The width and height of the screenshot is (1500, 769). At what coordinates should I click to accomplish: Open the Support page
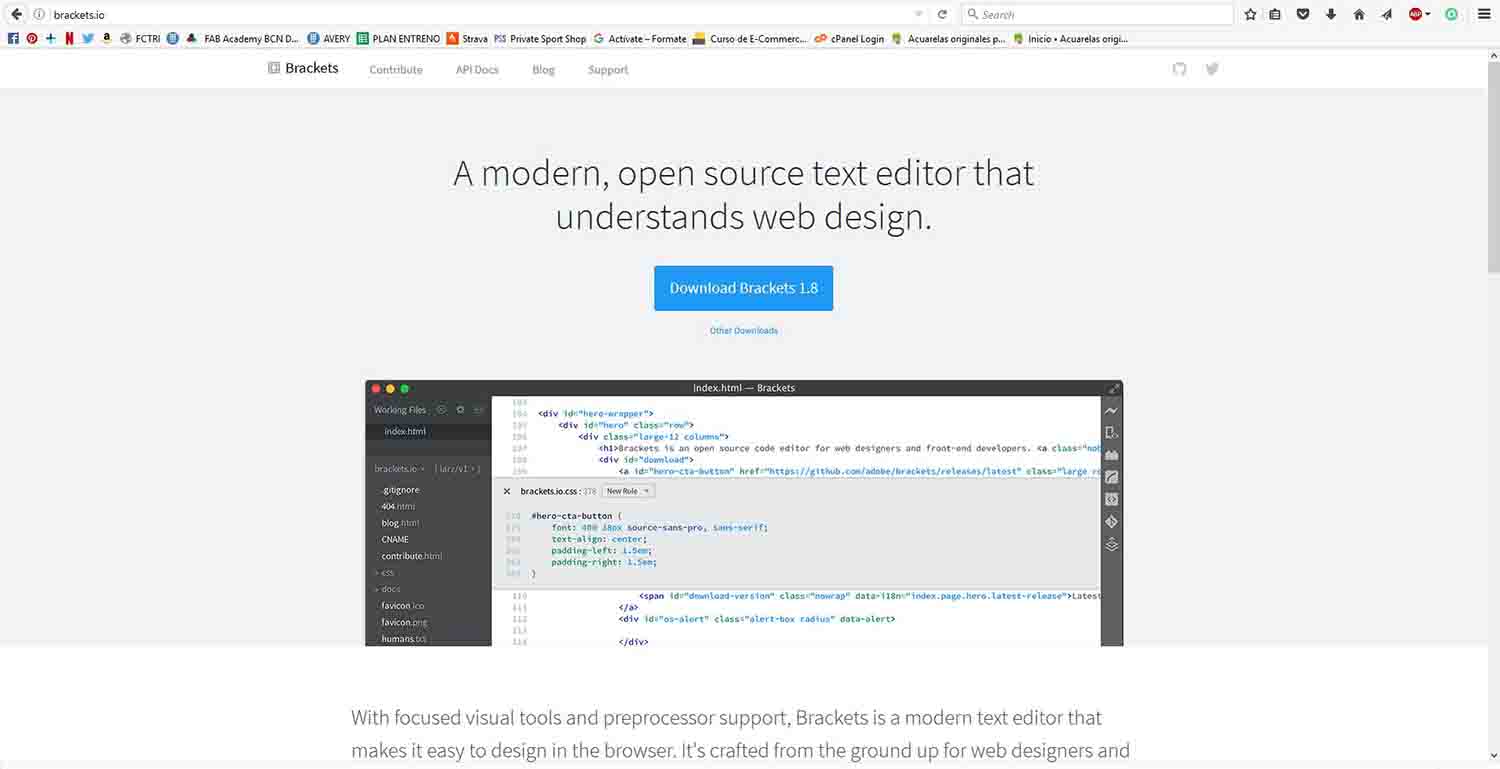(608, 70)
